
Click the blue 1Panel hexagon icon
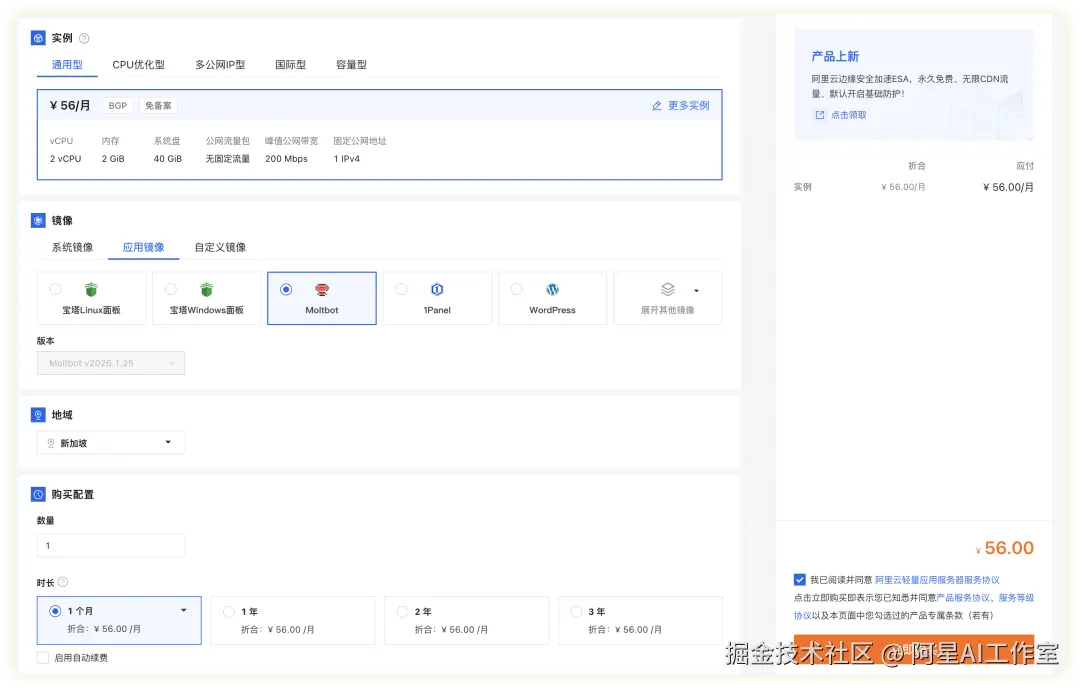click(x=437, y=289)
